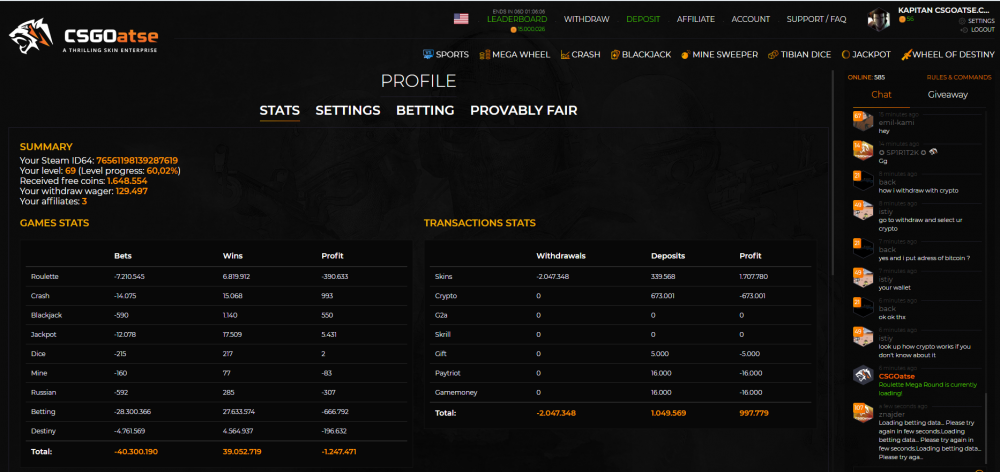Open the Wheel of Destiny game
The width and height of the screenshot is (1000, 472).
click(955, 55)
